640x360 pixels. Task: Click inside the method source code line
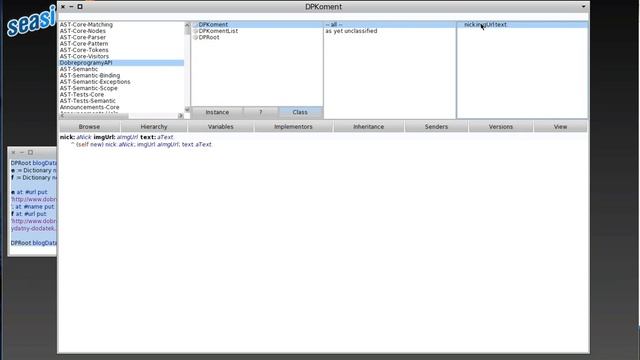point(141,144)
